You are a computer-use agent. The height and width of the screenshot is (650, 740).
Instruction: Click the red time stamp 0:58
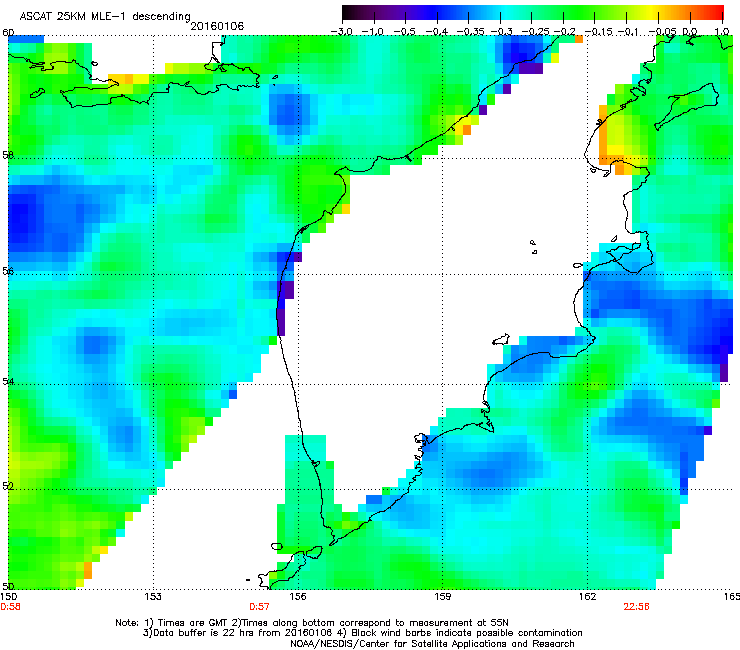(10, 607)
